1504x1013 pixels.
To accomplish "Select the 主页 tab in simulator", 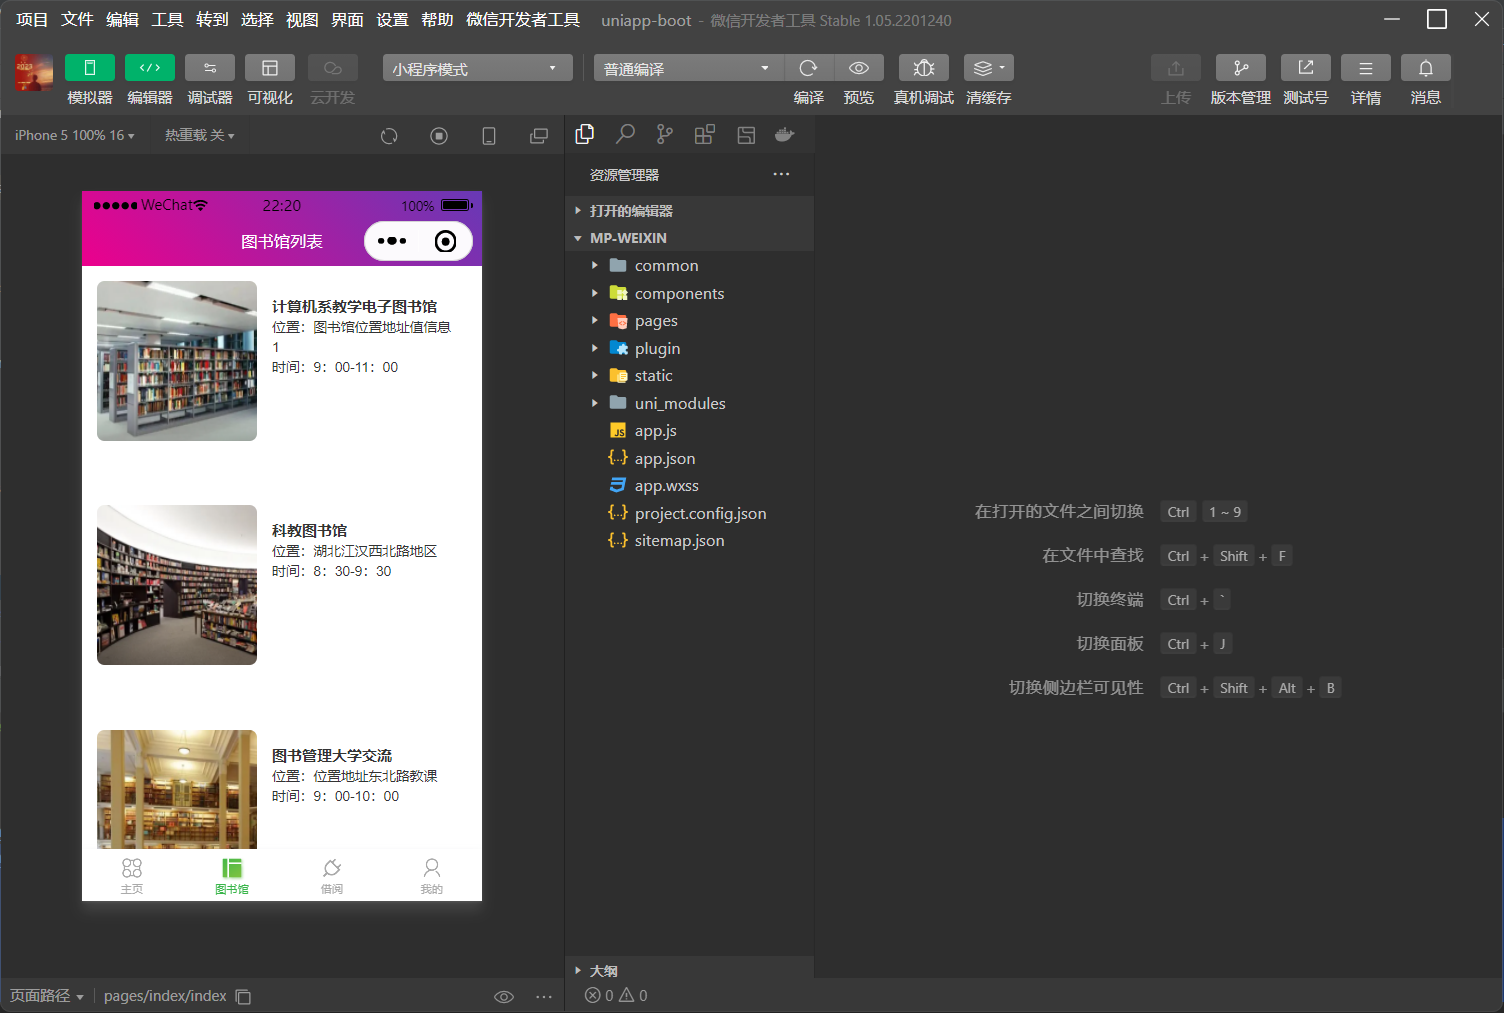I will [132, 875].
